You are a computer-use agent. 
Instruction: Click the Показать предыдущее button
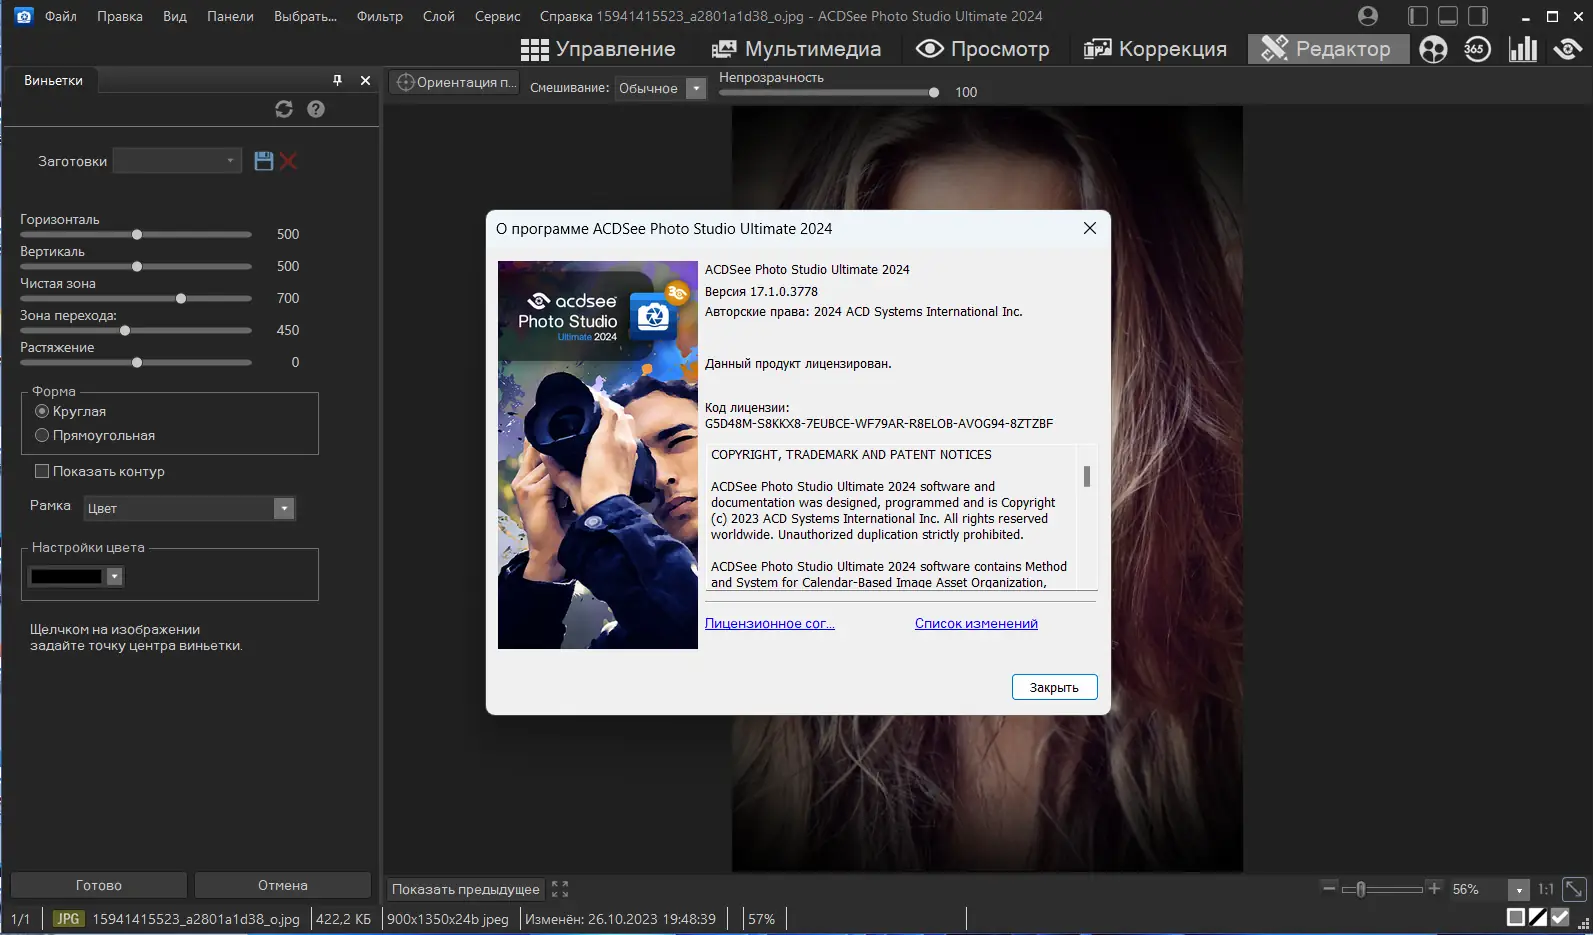tap(466, 889)
